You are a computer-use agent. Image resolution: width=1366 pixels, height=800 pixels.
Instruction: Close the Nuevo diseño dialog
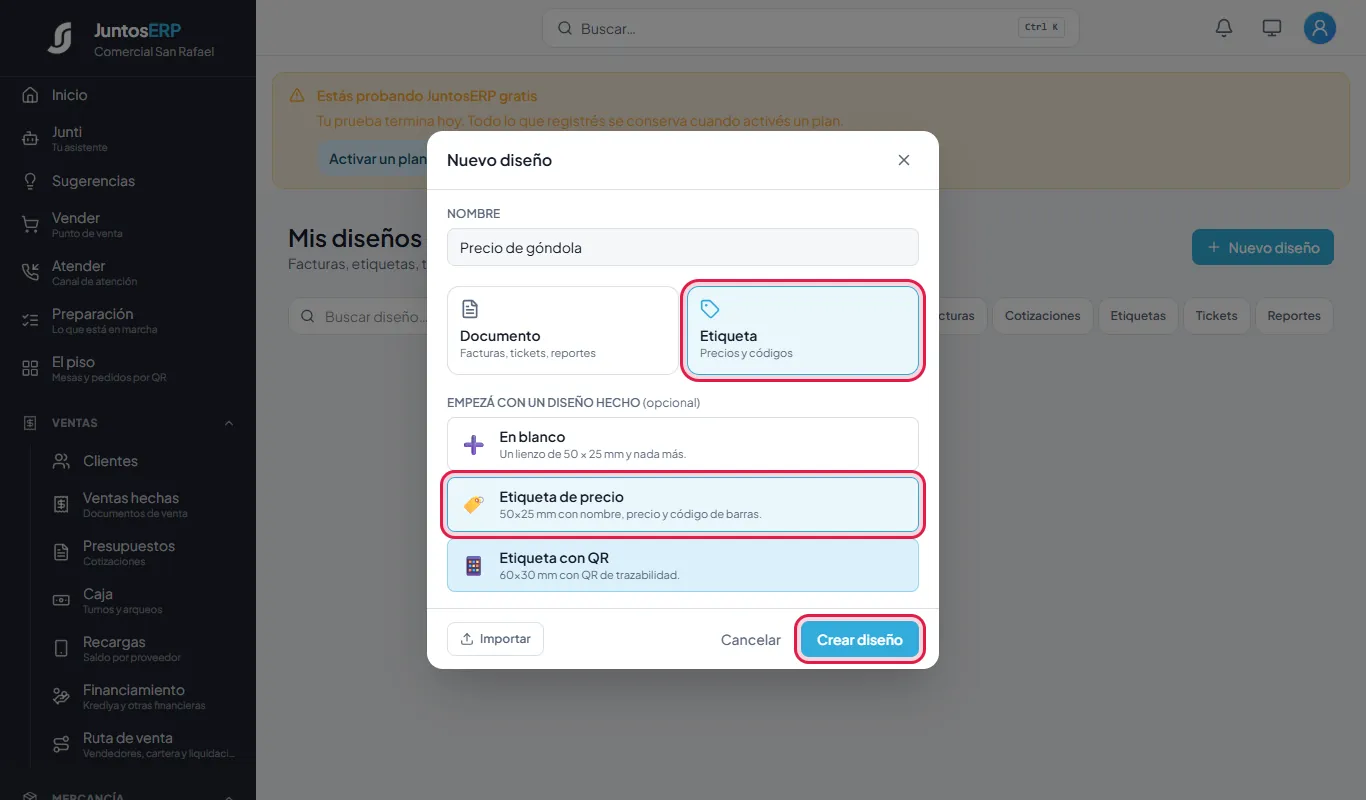tap(904, 160)
